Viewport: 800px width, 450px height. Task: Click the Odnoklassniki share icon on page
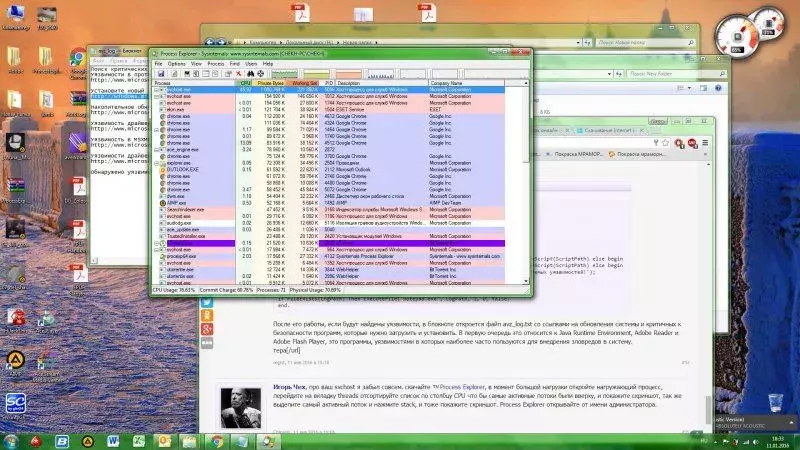coord(207,316)
